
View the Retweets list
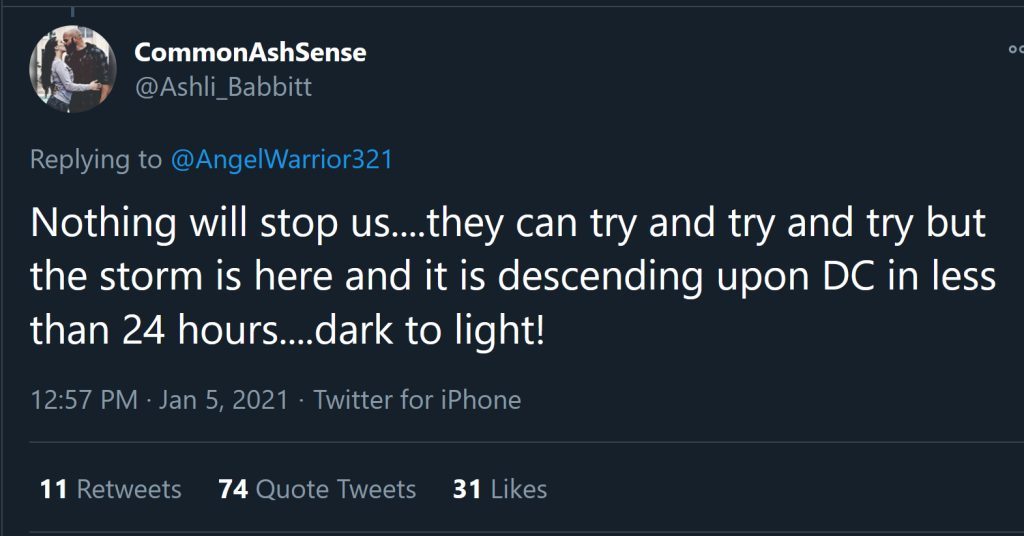click(x=129, y=489)
